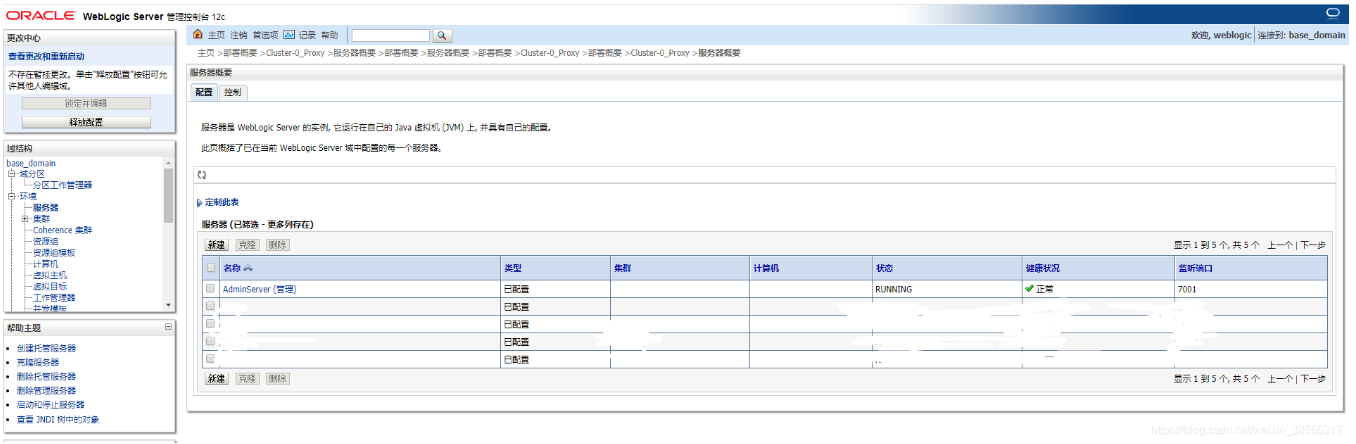Image resolution: width=1356 pixels, height=444 pixels.
Task: Sort by the 状态 column header
Action: pos(884,268)
